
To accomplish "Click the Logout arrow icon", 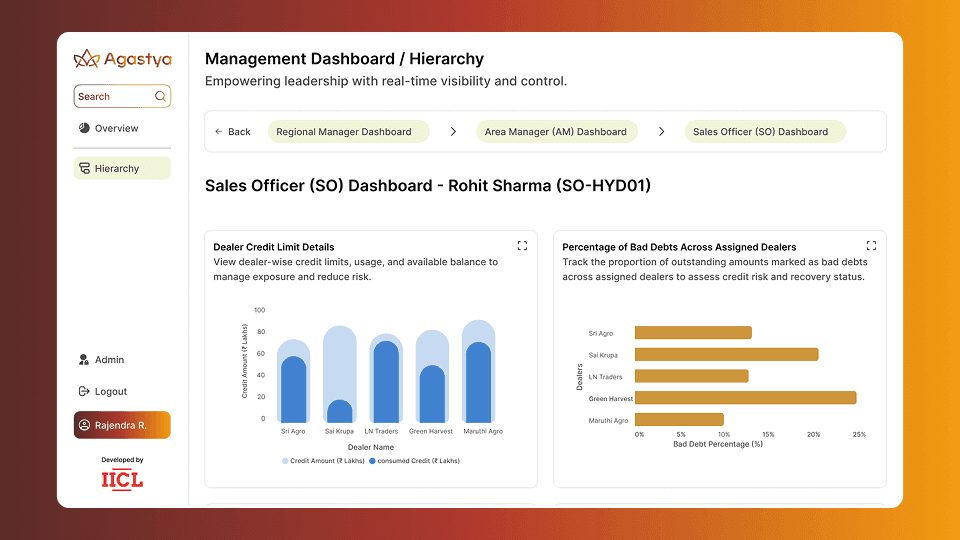I will click(84, 392).
